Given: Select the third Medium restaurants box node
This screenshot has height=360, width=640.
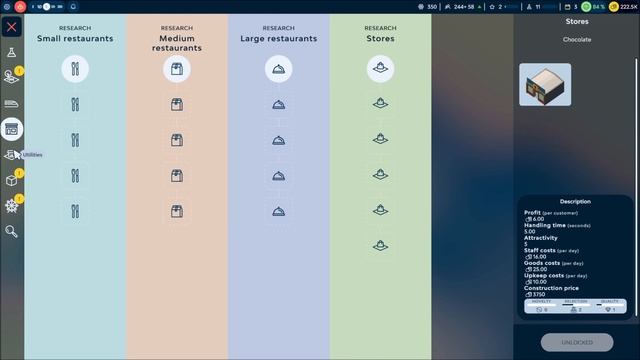Looking at the screenshot, I should point(177,140).
